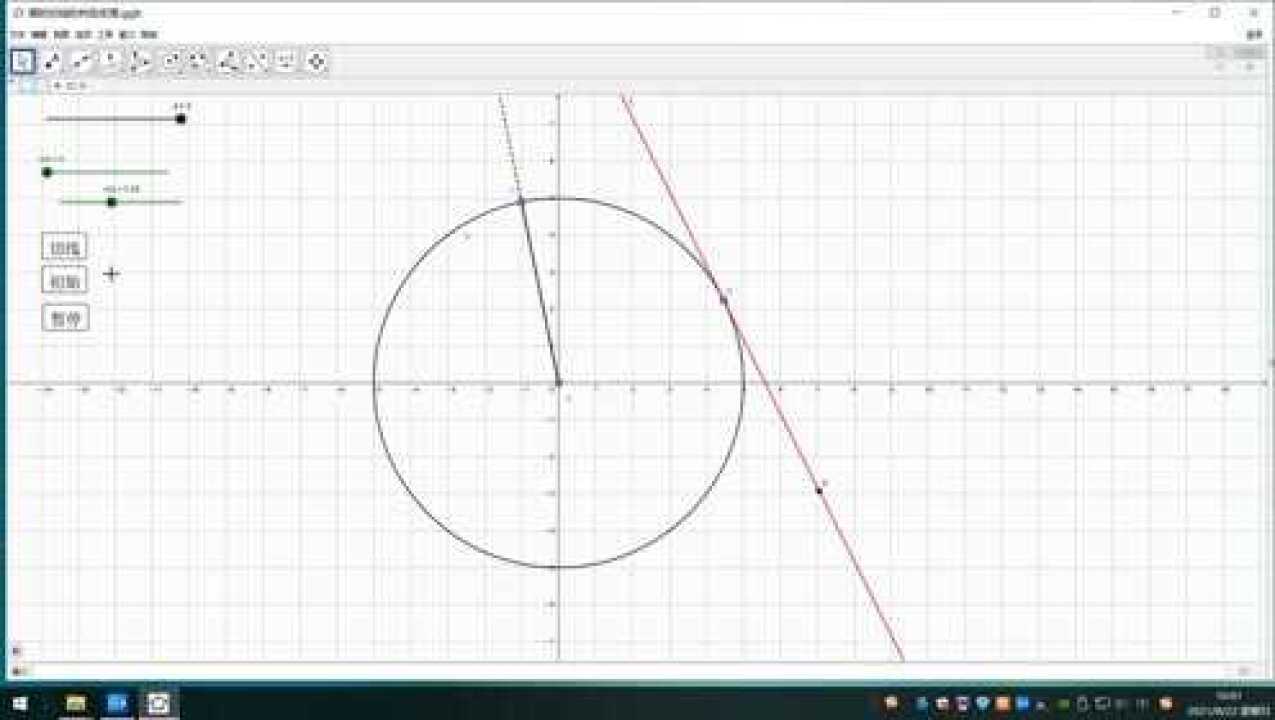Select the Line tool

tap(82, 62)
